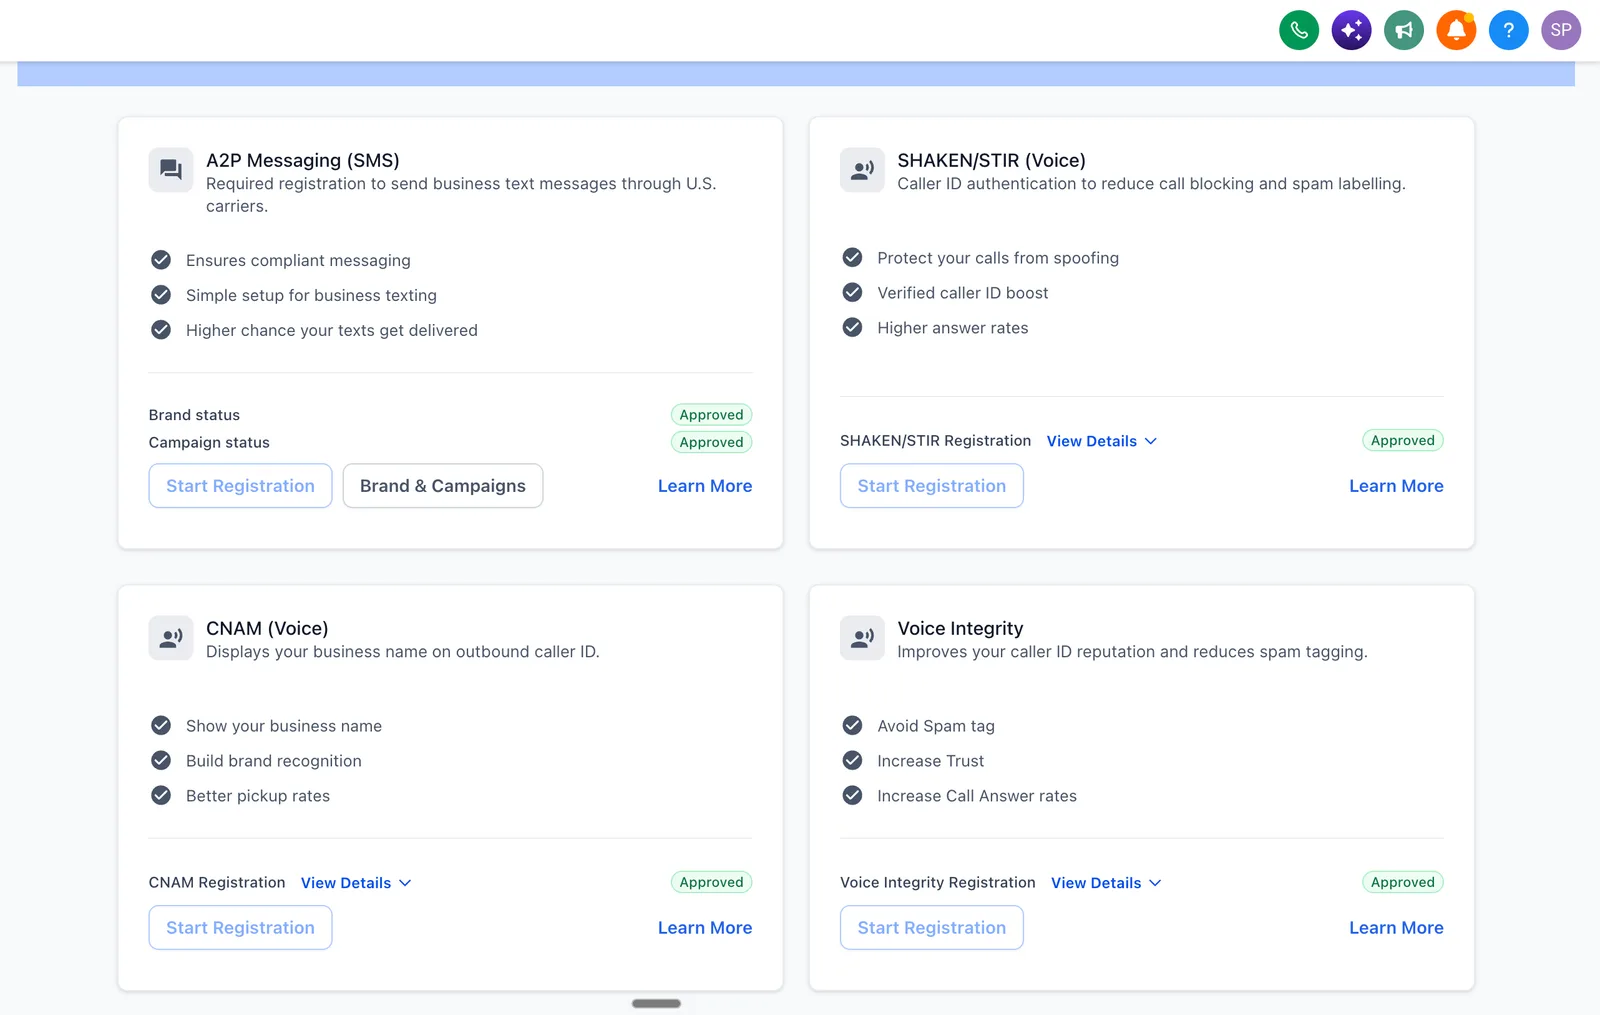Expand View Details for Voice Integrity Registration
This screenshot has height=1015, width=1600.
pyautogui.click(x=1106, y=883)
